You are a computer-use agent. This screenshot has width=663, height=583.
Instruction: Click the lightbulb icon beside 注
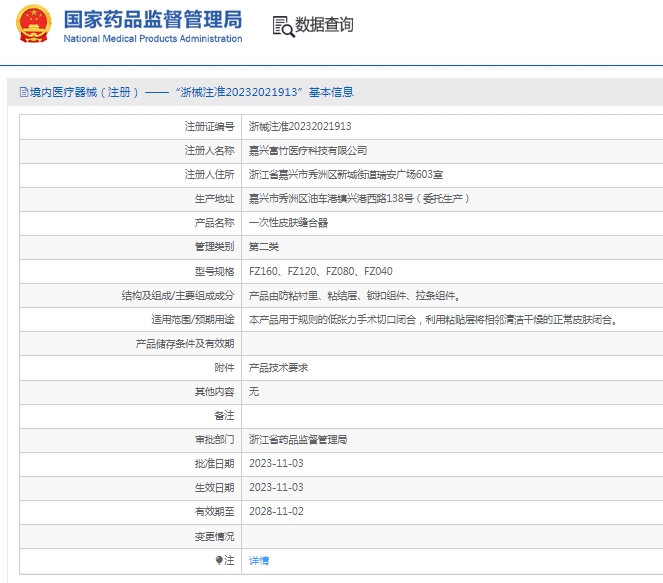(x=219, y=560)
